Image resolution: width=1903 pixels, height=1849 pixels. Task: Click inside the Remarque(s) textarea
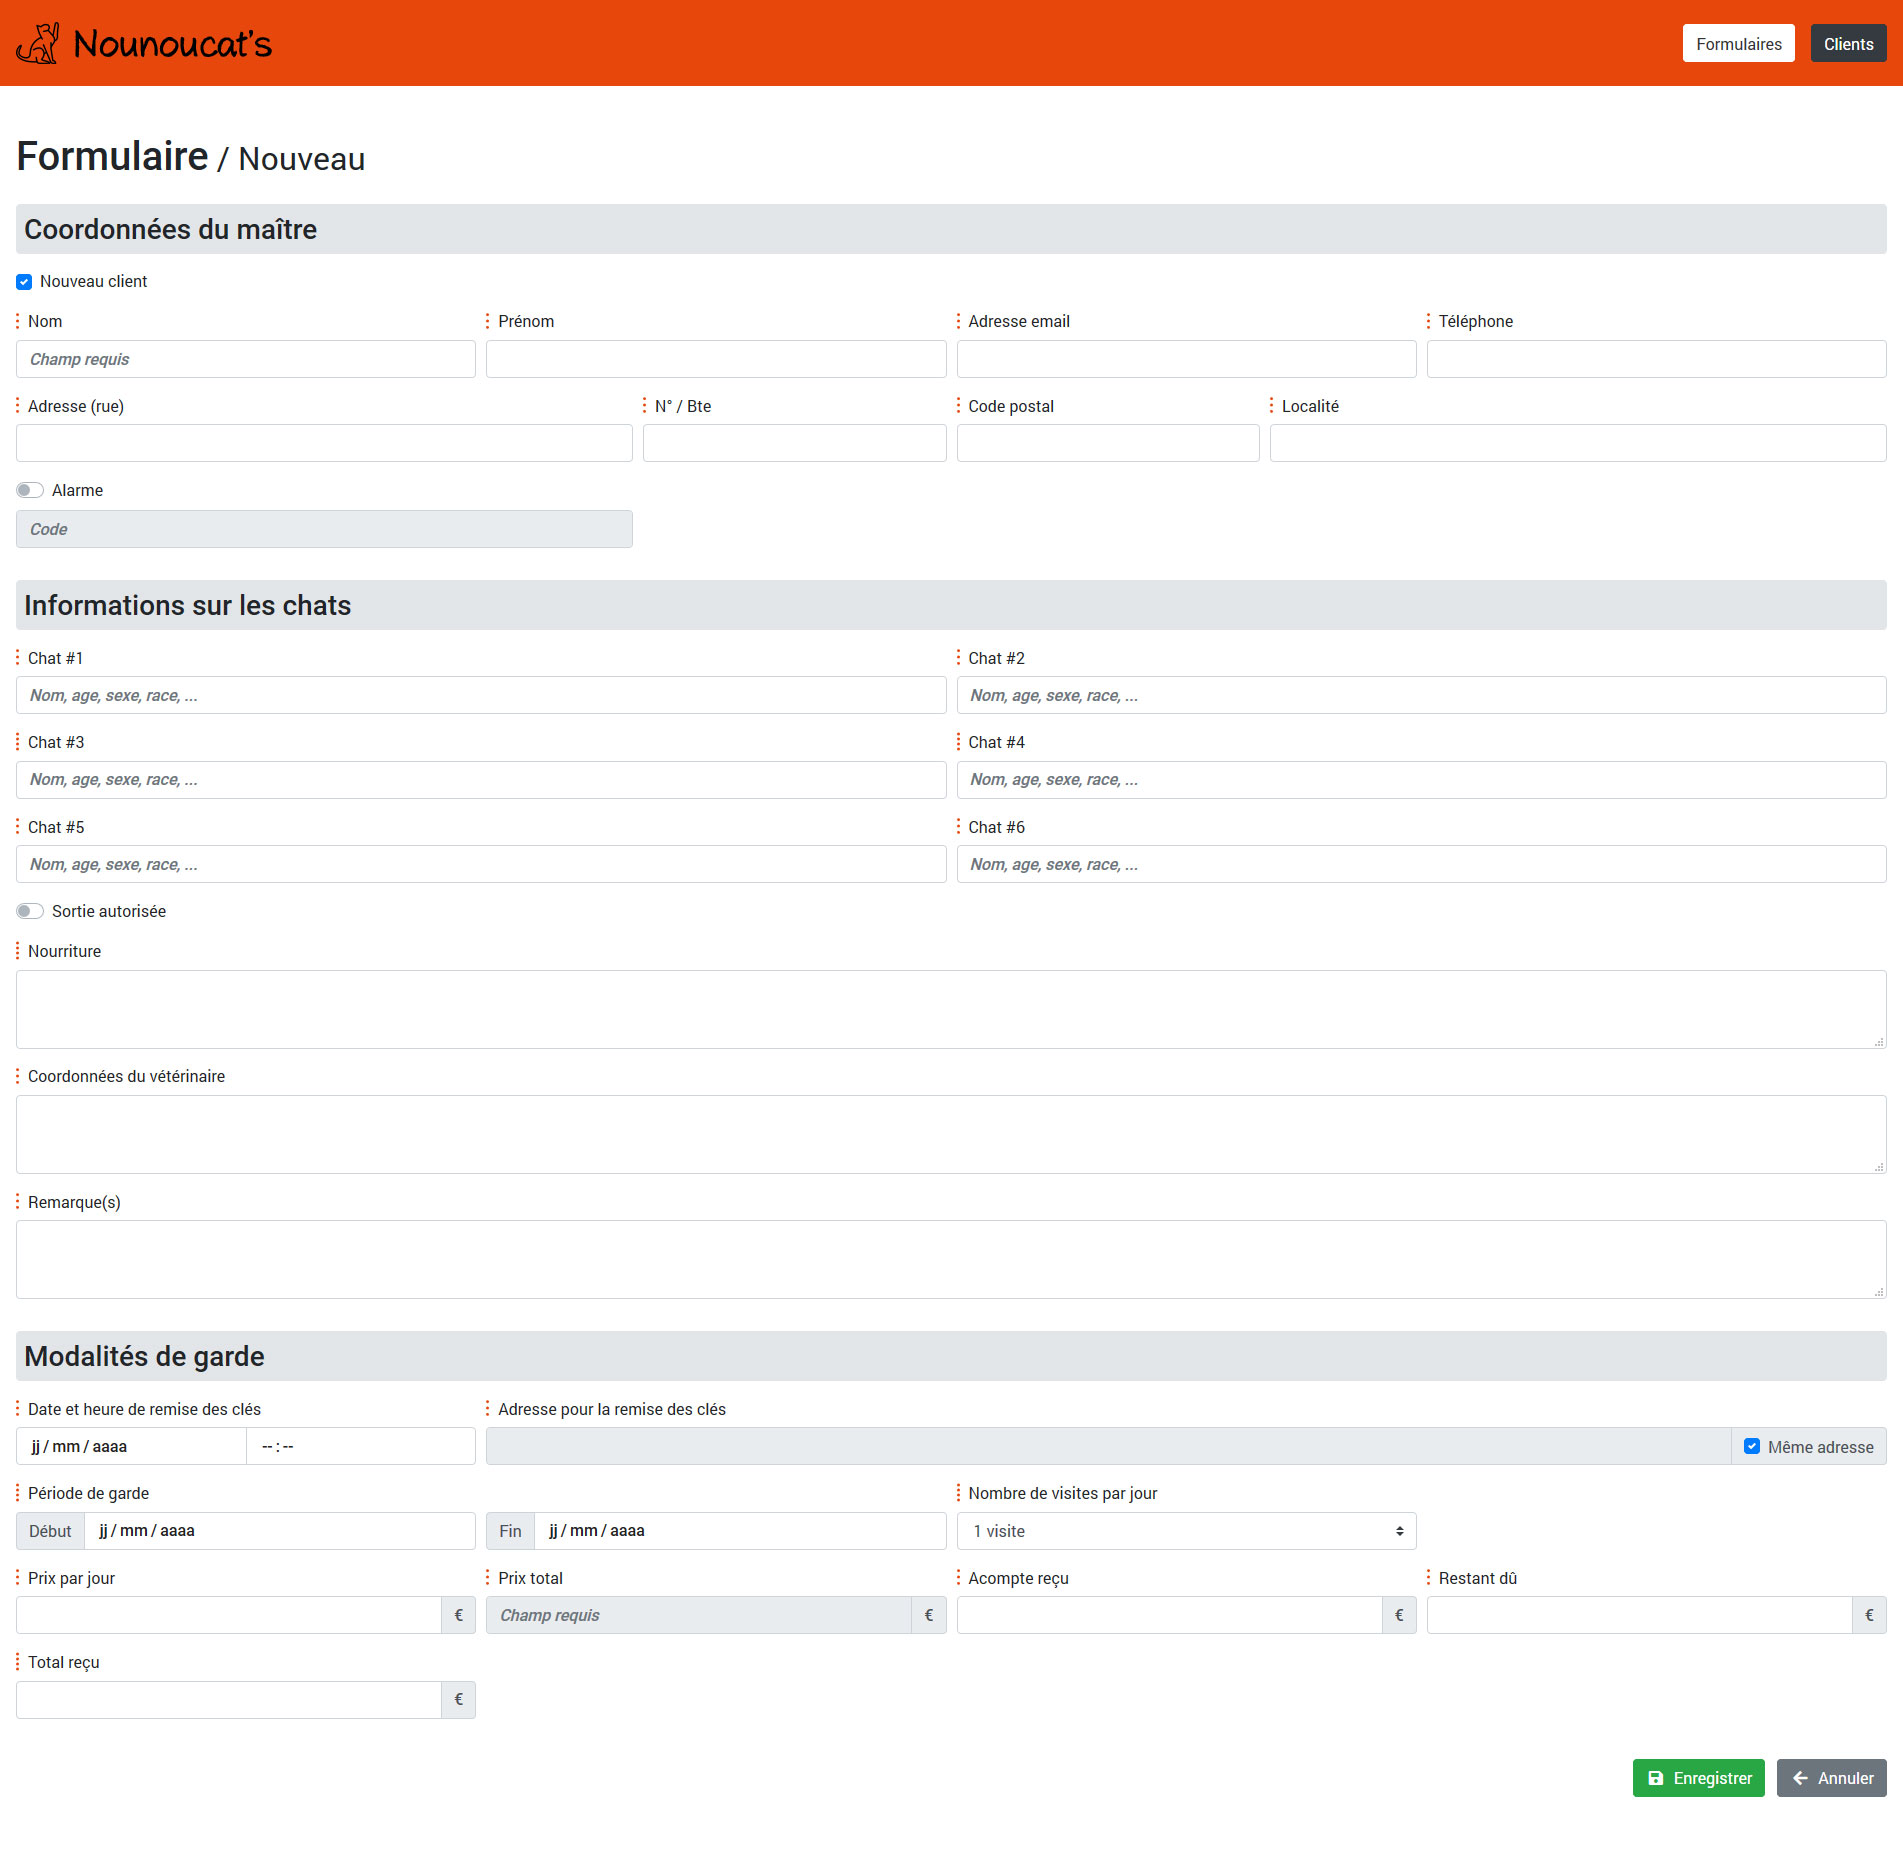click(x=951, y=1259)
